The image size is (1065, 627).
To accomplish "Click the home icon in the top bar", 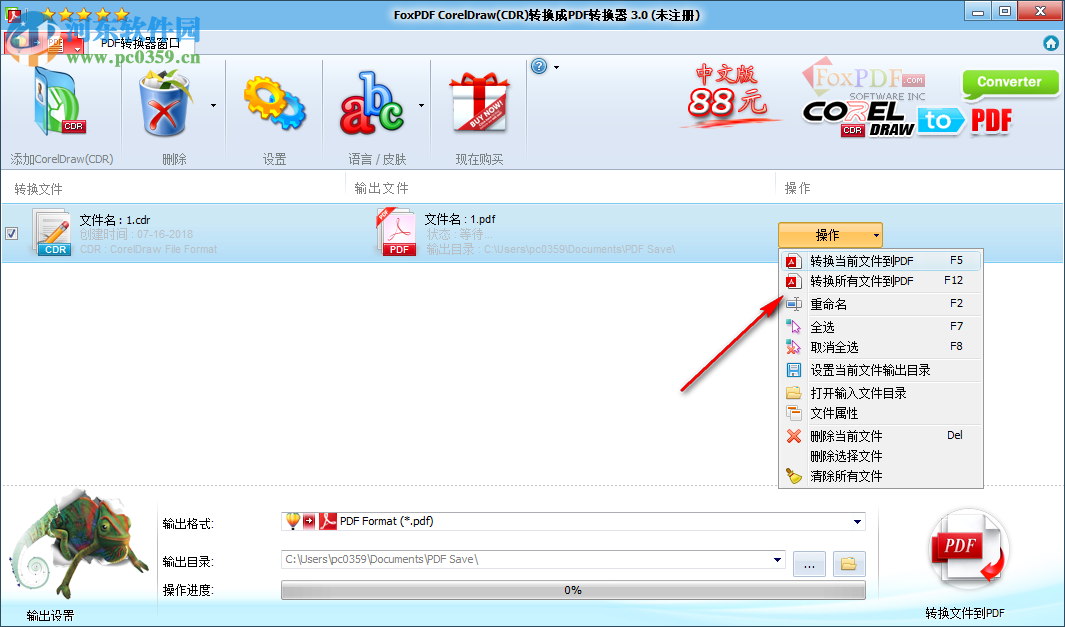I will (x=1051, y=43).
